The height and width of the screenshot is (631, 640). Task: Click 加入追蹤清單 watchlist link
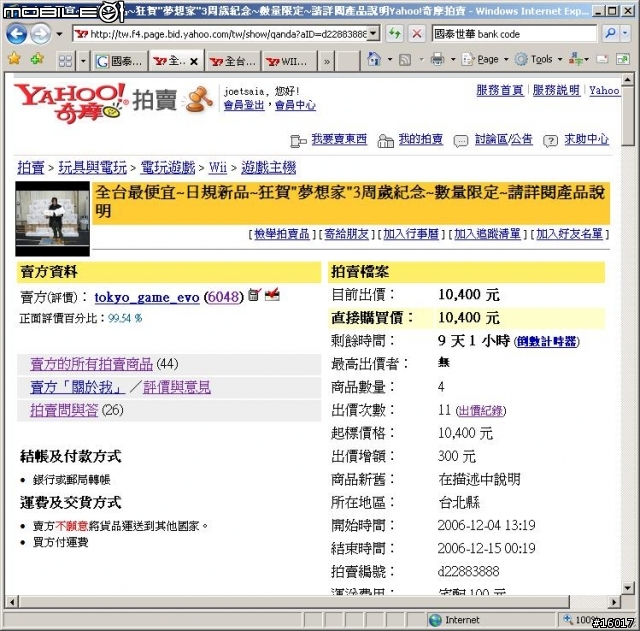click(x=488, y=234)
